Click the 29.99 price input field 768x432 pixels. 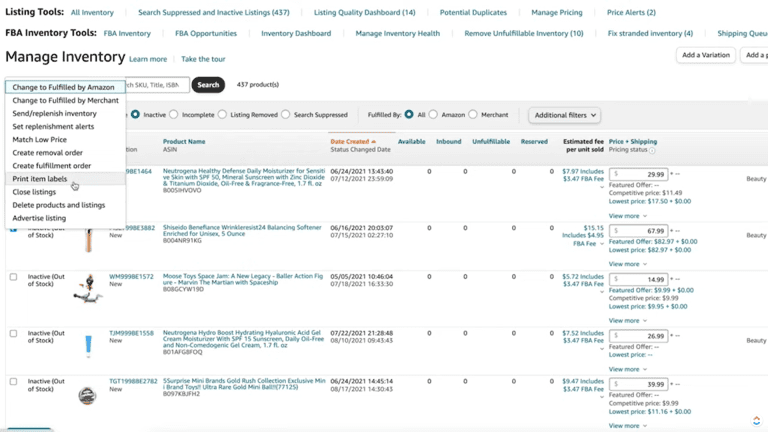639,174
